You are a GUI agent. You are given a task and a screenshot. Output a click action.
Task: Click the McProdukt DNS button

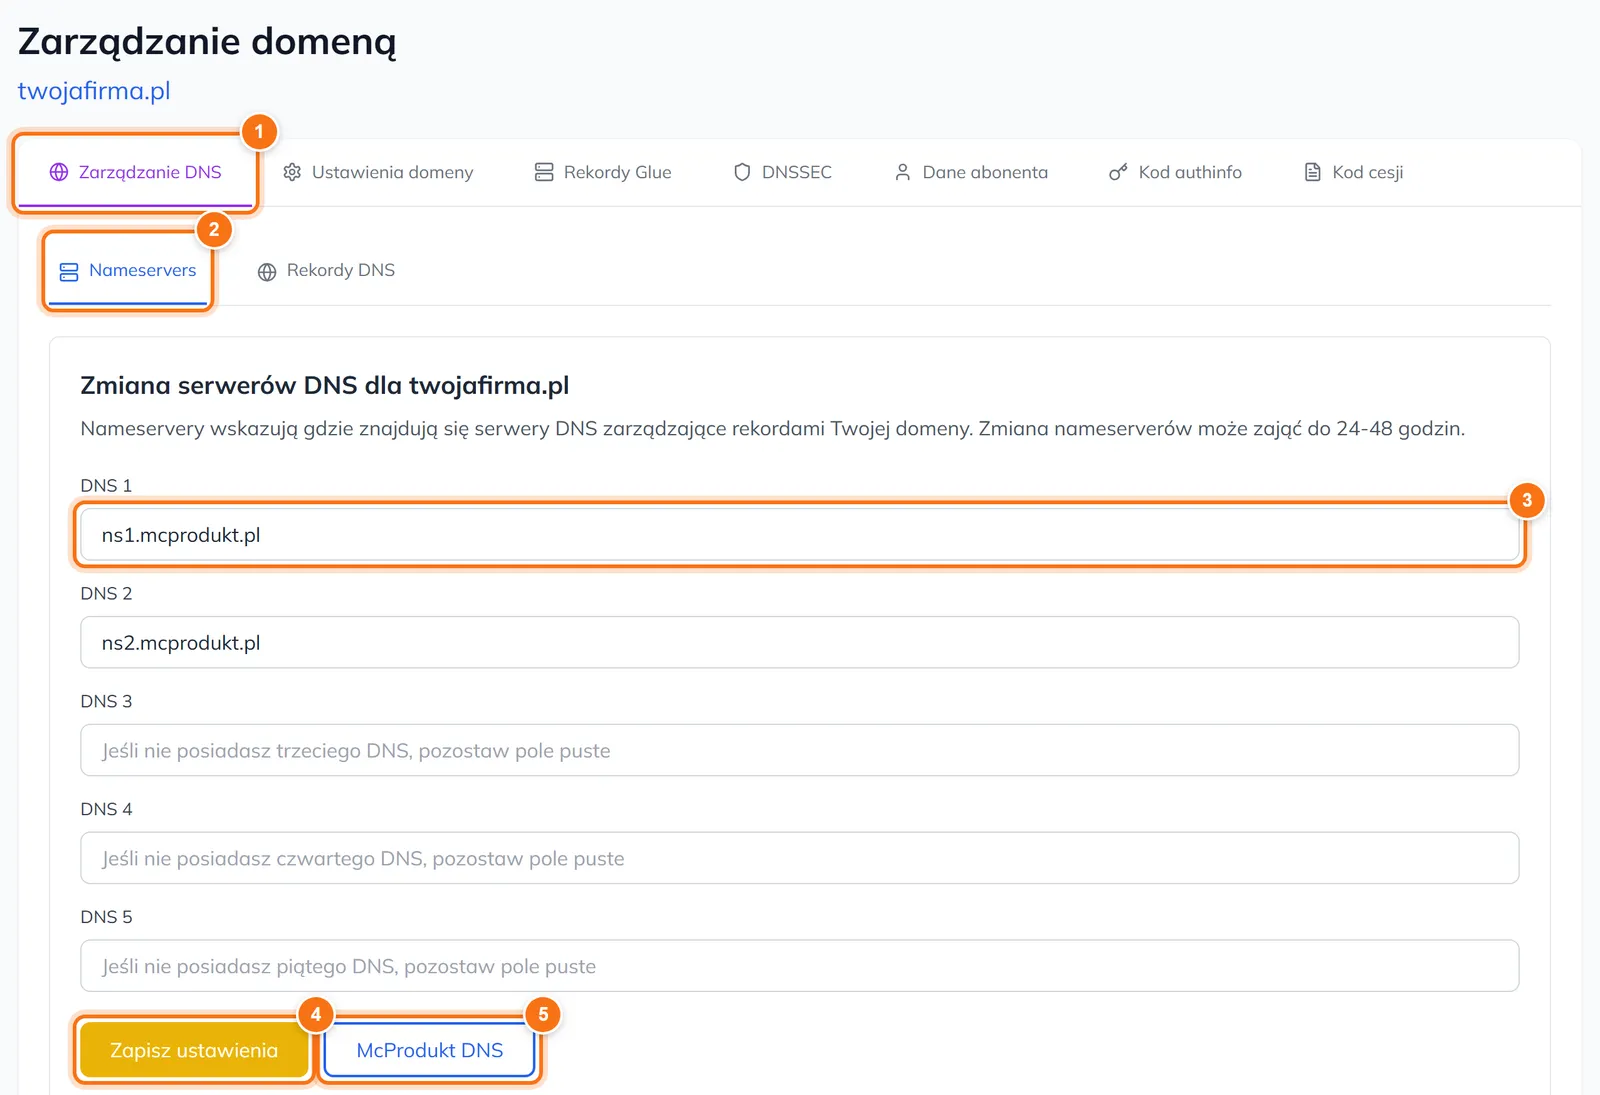pyautogui.click(x=430, y=1050)
